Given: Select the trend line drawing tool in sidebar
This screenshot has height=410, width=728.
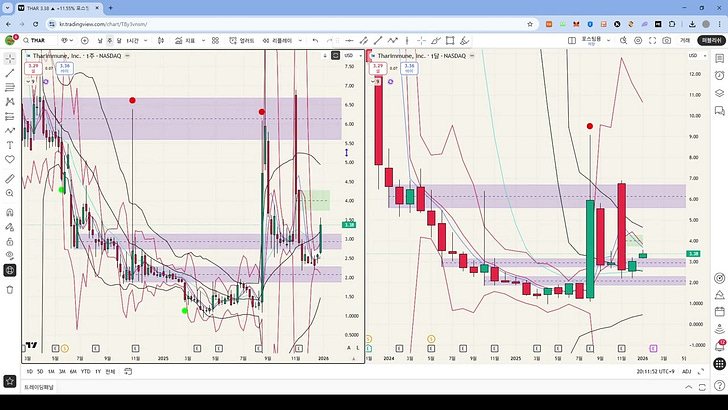Looking at the screenshot, I should pos(10,73).
